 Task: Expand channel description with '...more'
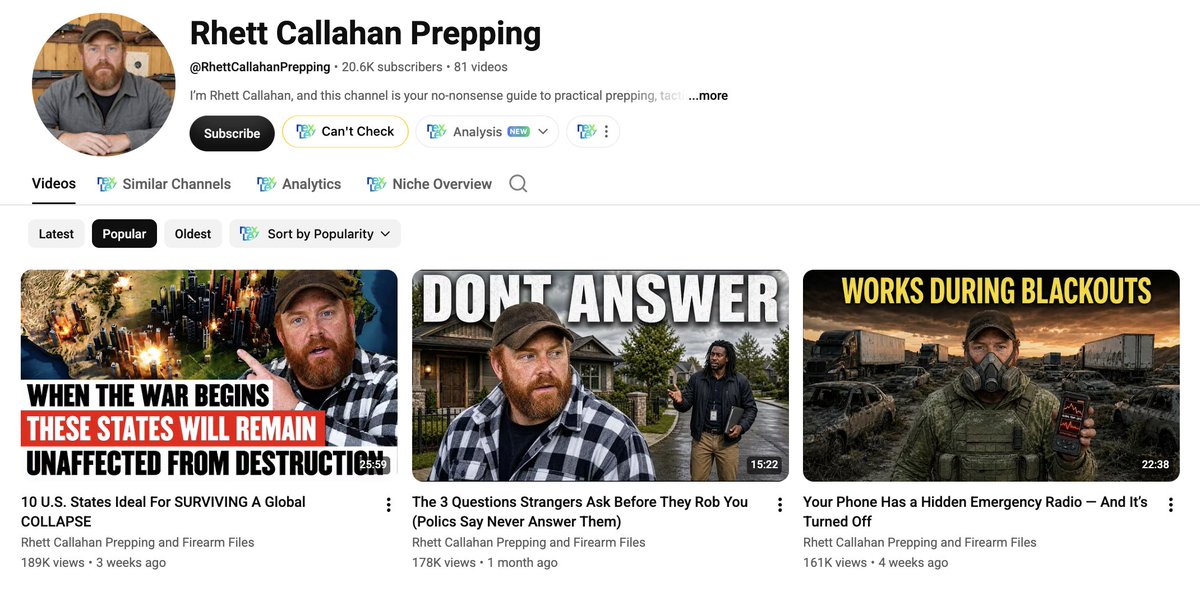point(708,96)
